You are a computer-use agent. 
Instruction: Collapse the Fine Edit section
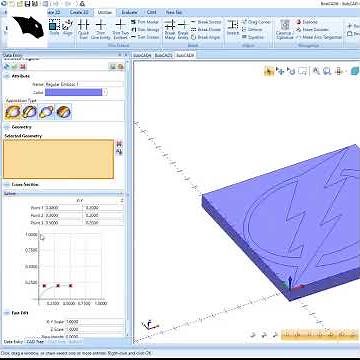[7, 313]
